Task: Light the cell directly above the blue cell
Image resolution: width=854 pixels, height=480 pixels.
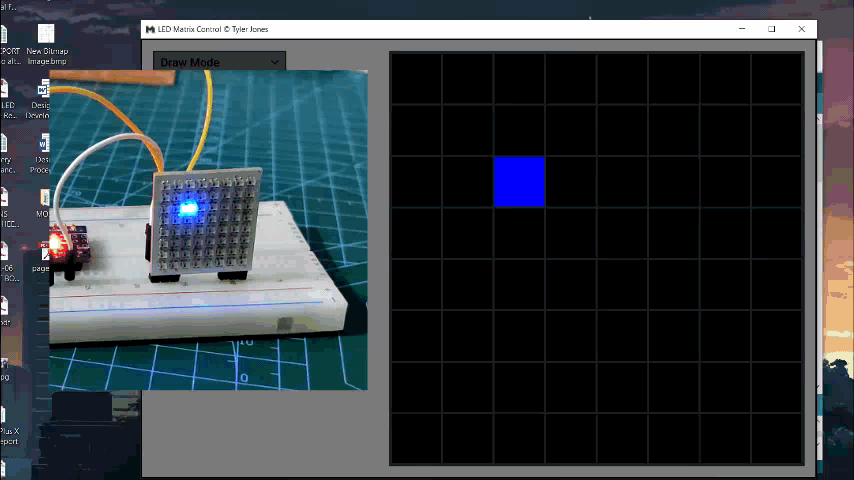Action: 519,130
